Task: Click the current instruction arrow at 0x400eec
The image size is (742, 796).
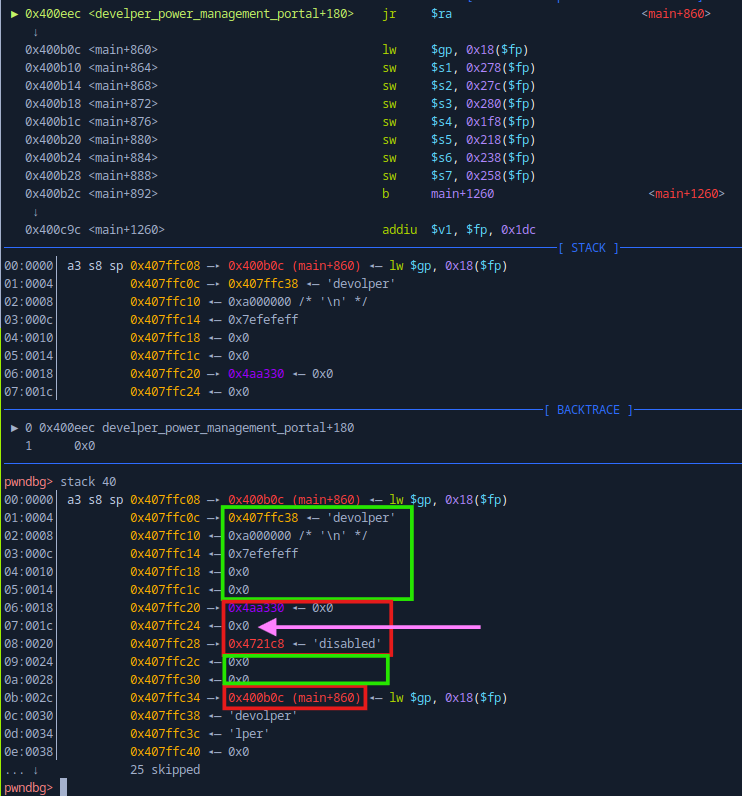Action: pos(12,14)
